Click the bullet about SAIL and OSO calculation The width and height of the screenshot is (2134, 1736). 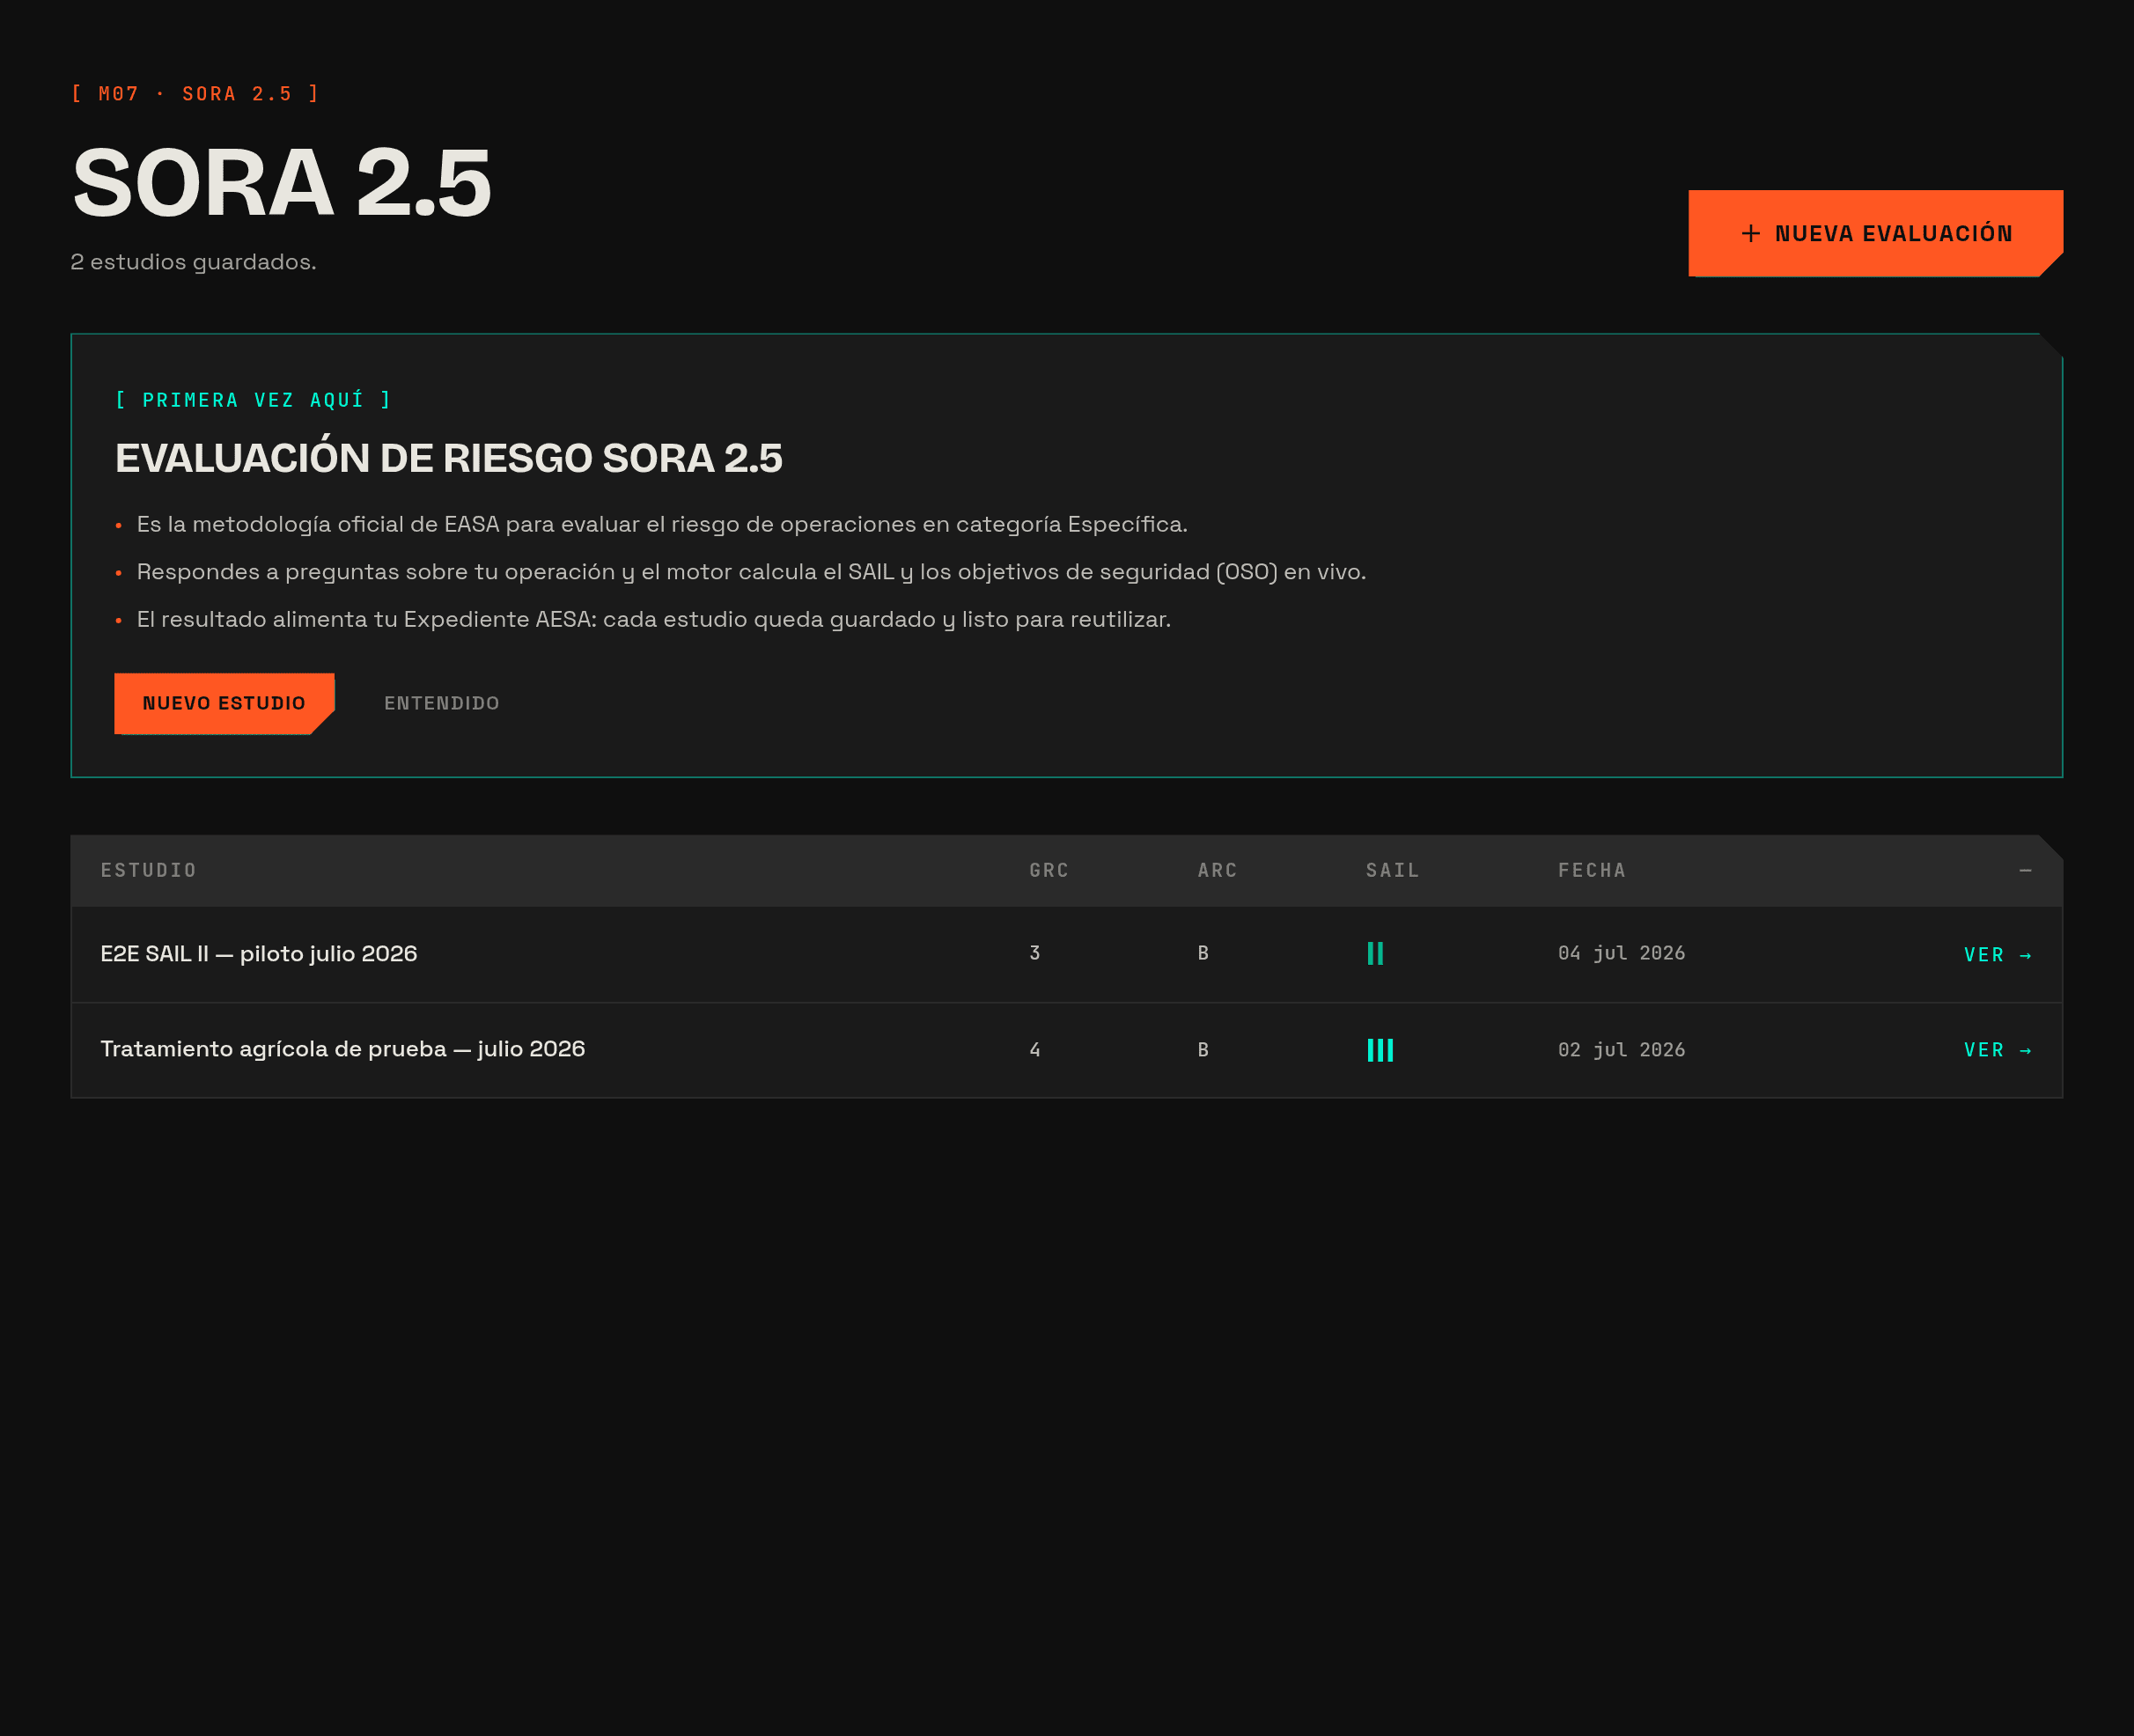(751, 572)
